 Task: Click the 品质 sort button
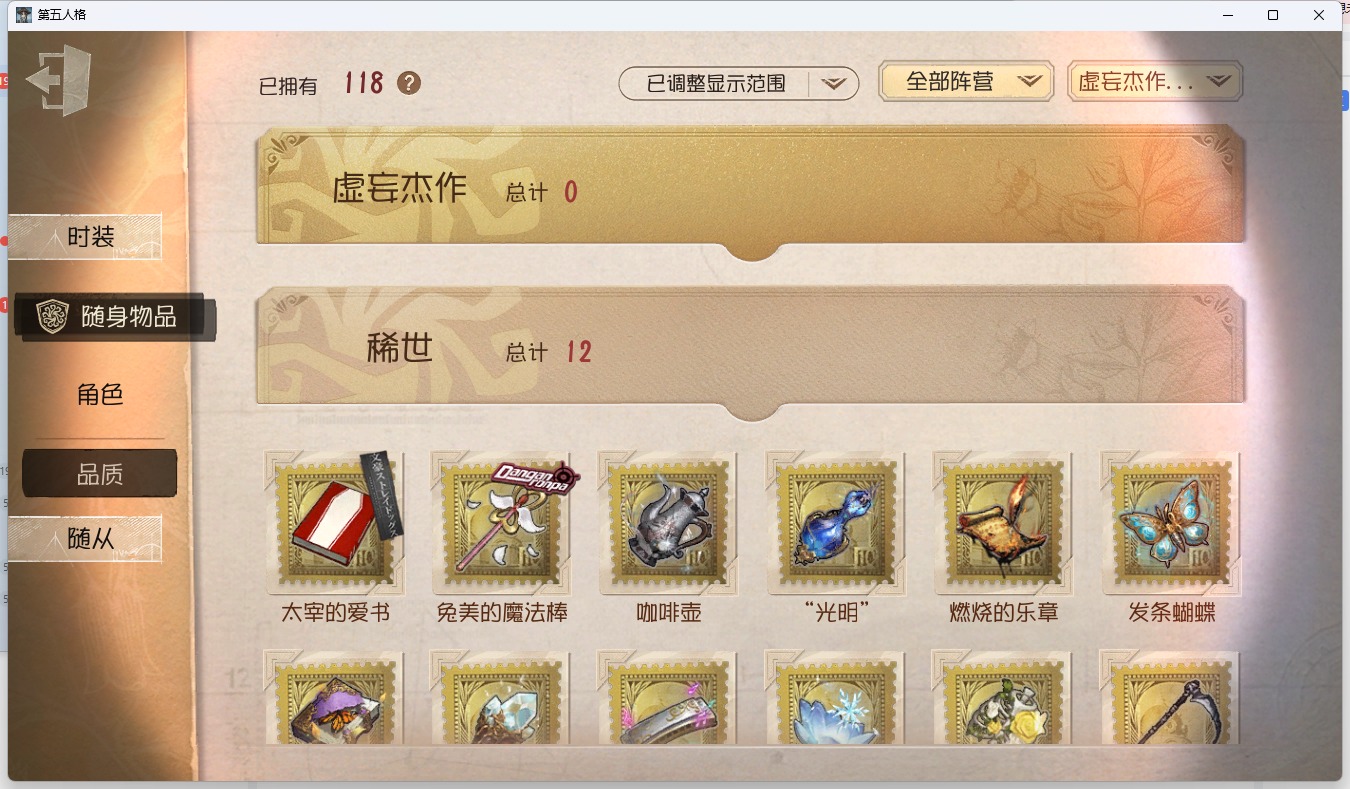click(x=100, y=474)
